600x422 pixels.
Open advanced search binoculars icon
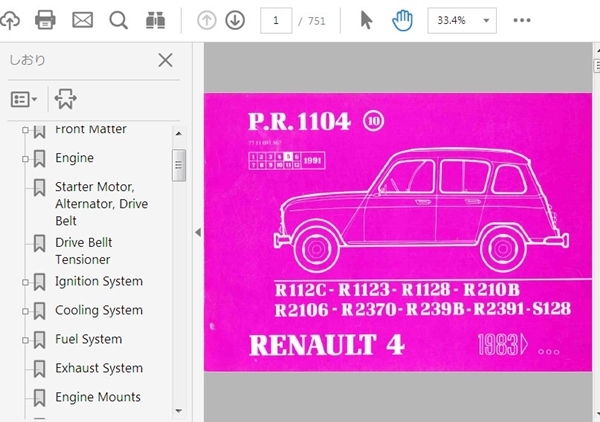click(x=155, y=20)
